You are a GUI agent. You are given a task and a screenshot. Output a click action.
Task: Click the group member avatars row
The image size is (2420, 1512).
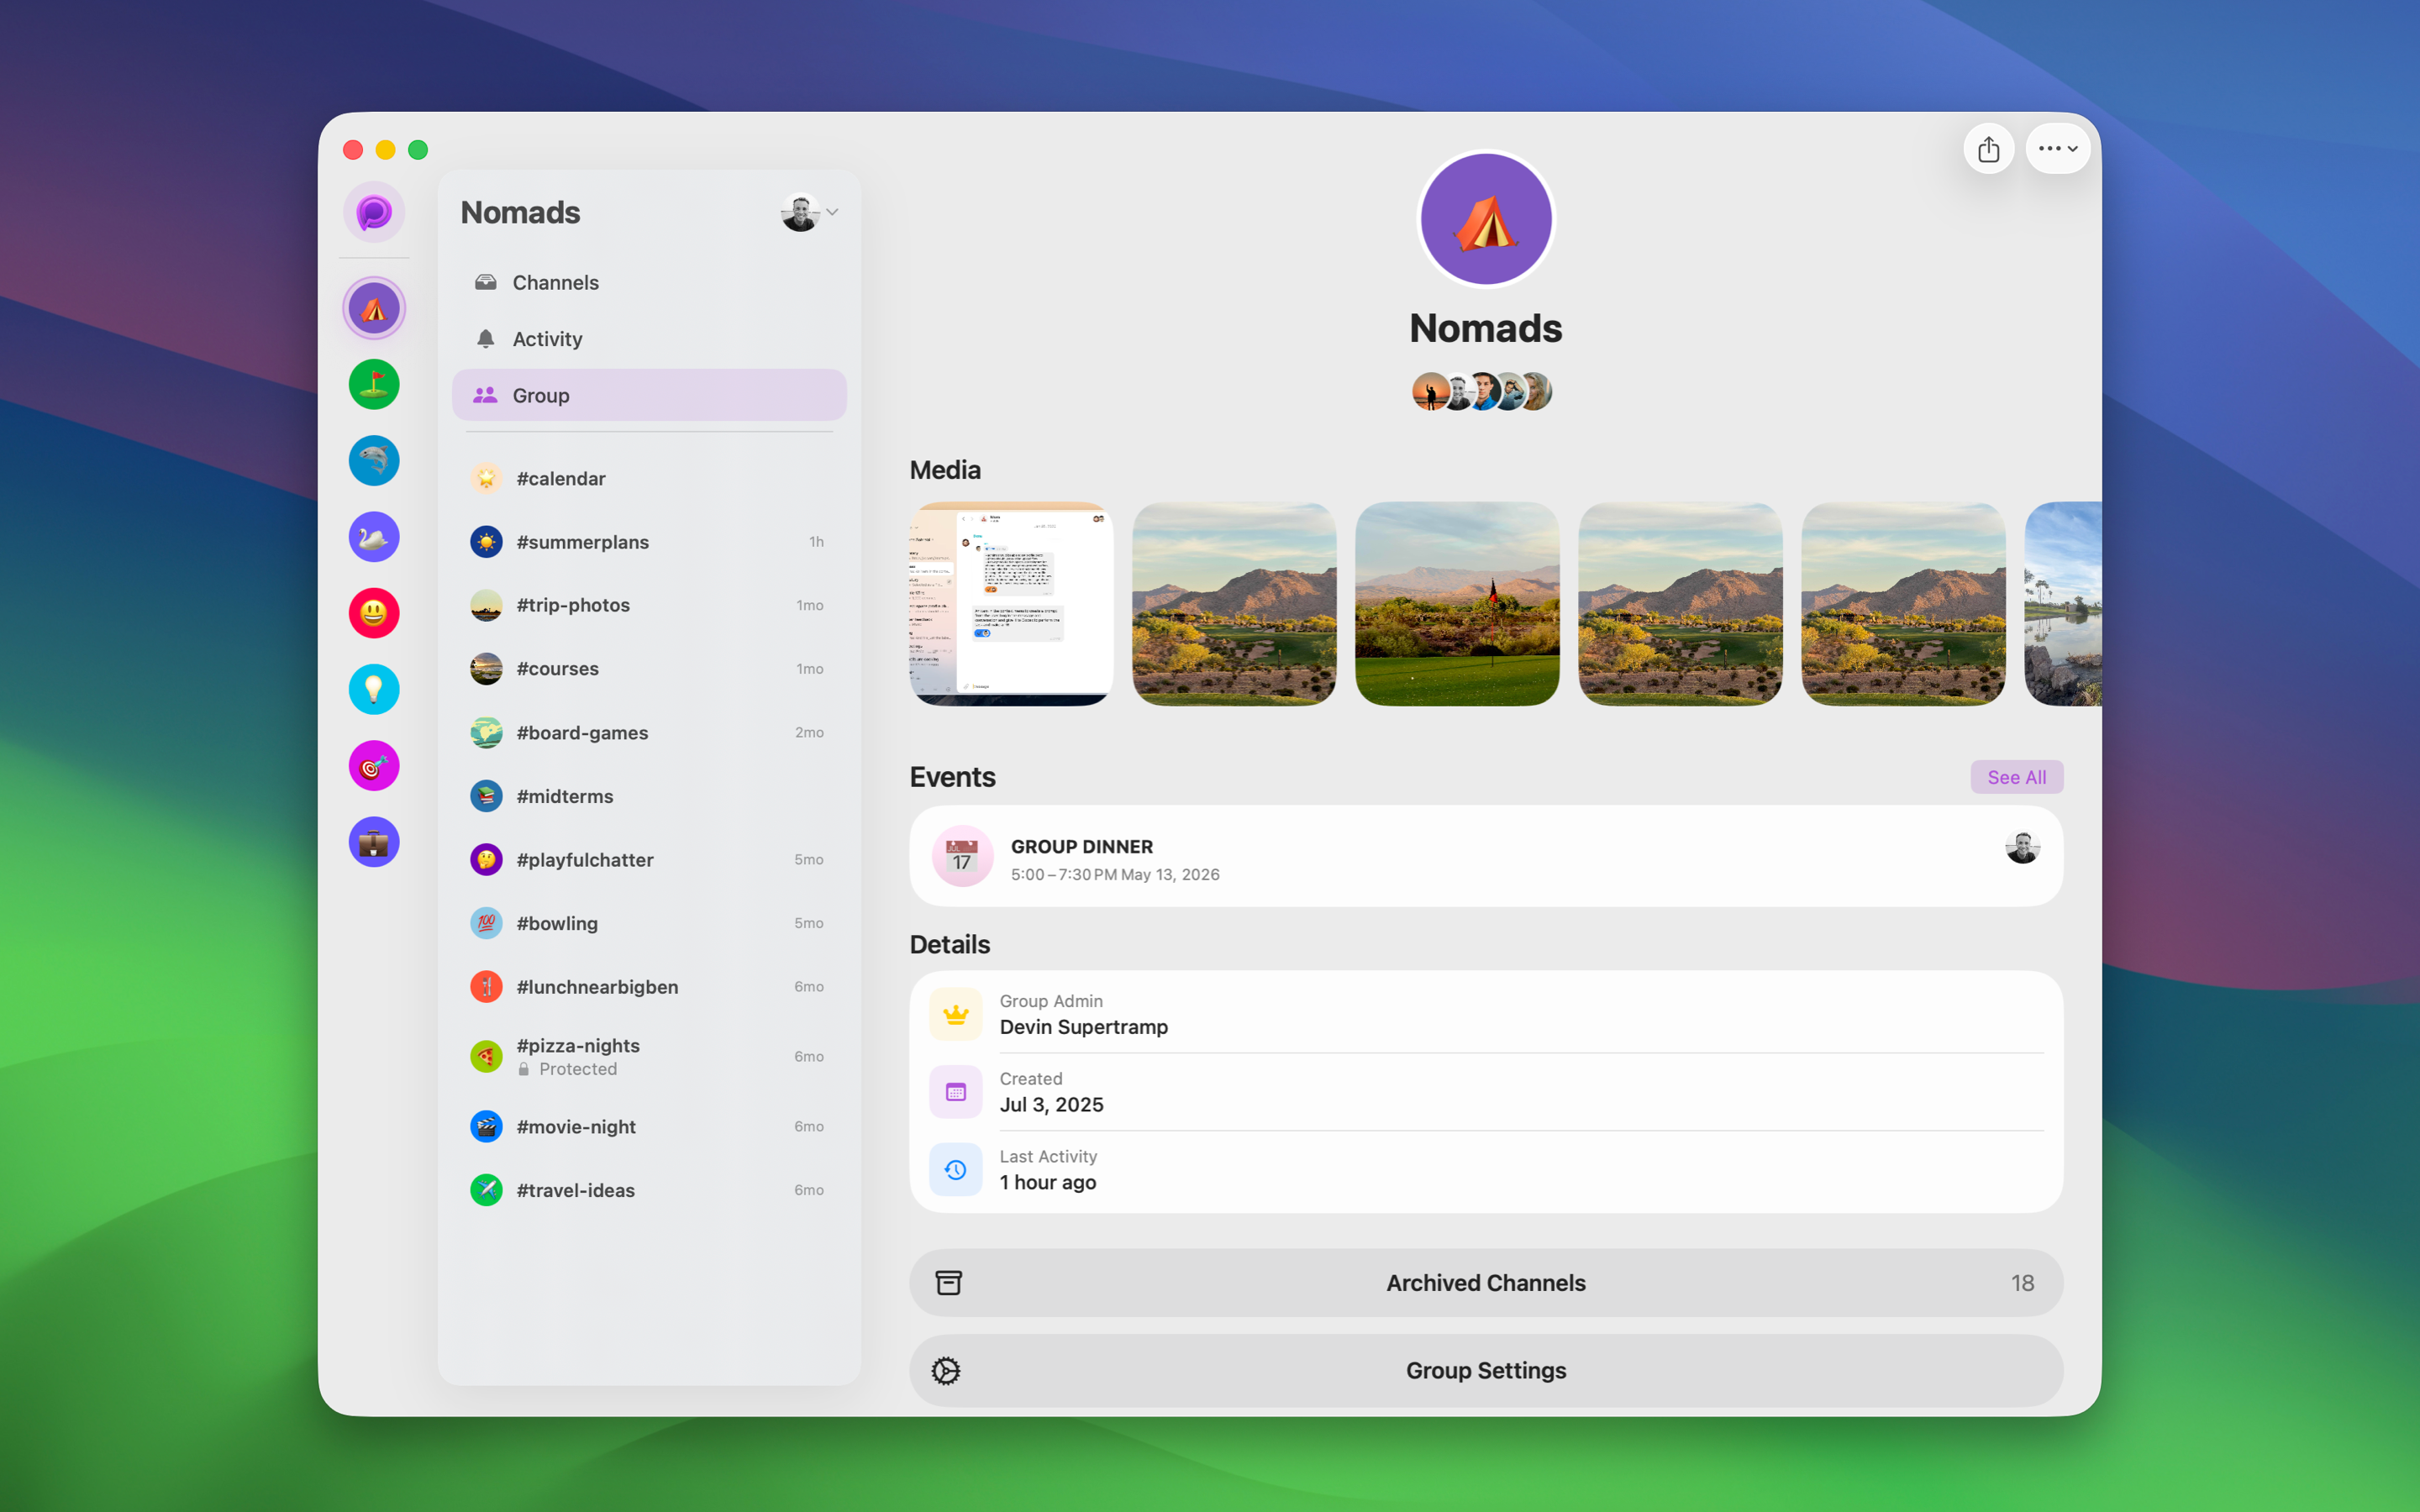[1481, 392]
